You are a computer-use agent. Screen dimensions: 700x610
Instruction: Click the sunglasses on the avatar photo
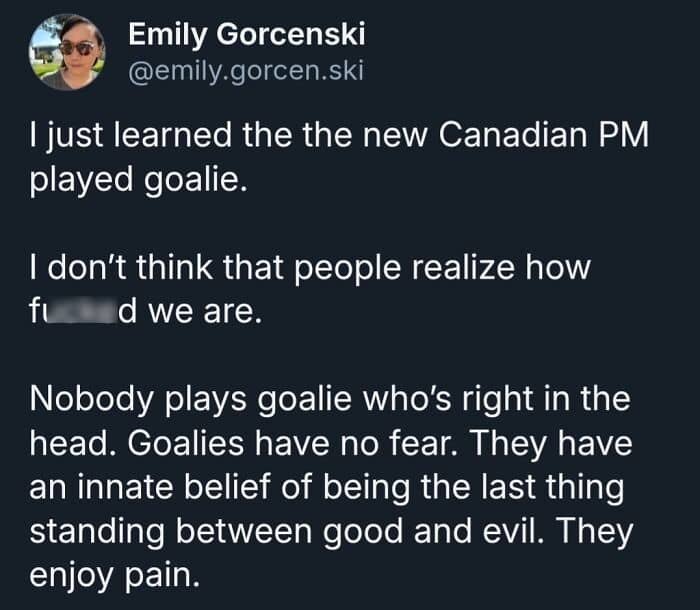click(77, 47)
